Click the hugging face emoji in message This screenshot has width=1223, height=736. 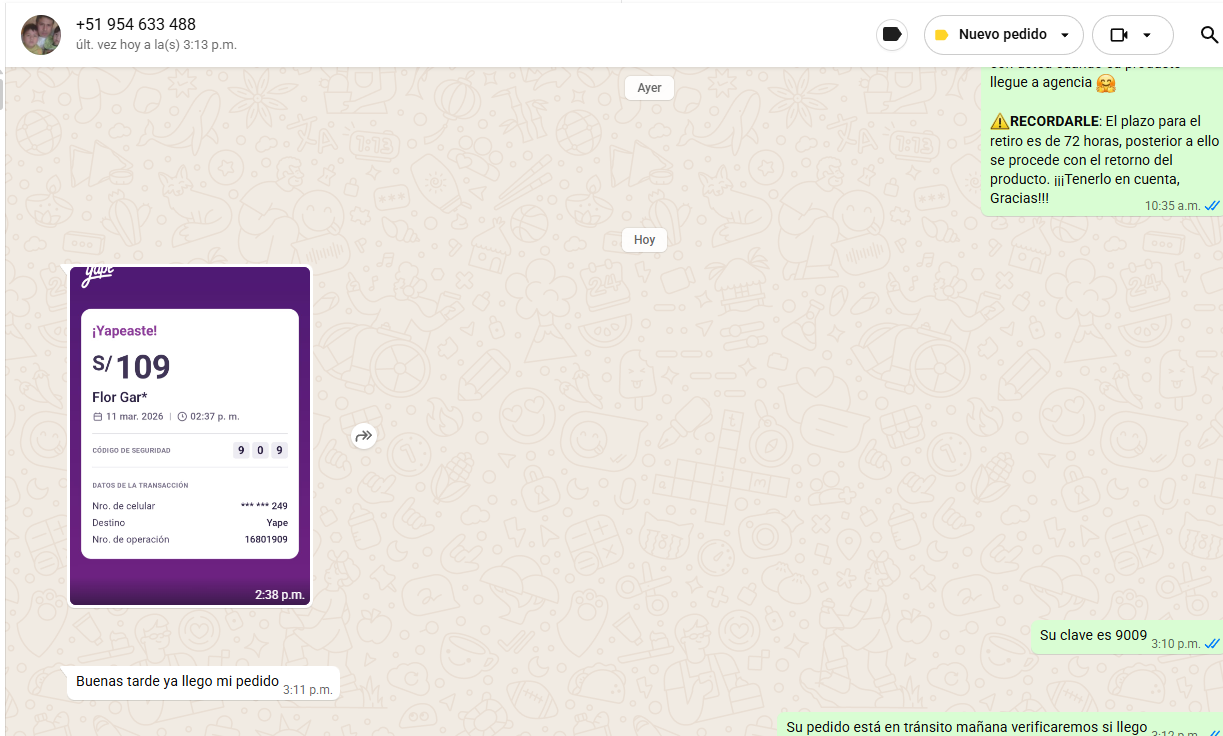[1106, 84]
